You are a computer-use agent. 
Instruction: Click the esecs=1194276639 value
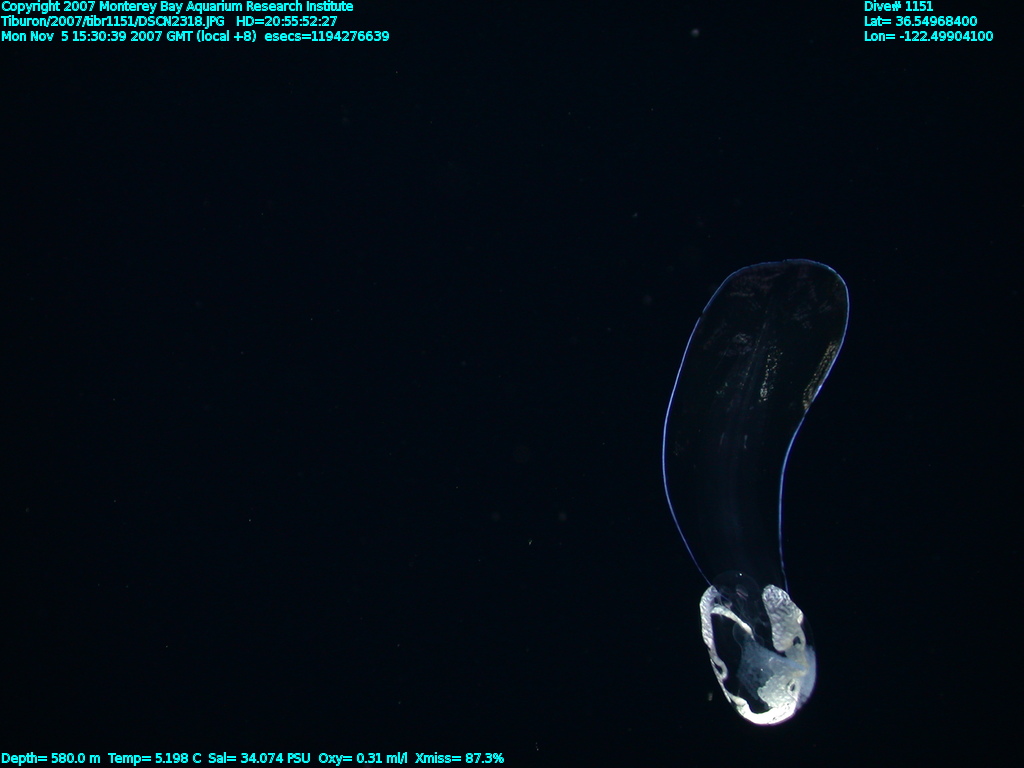327,36
